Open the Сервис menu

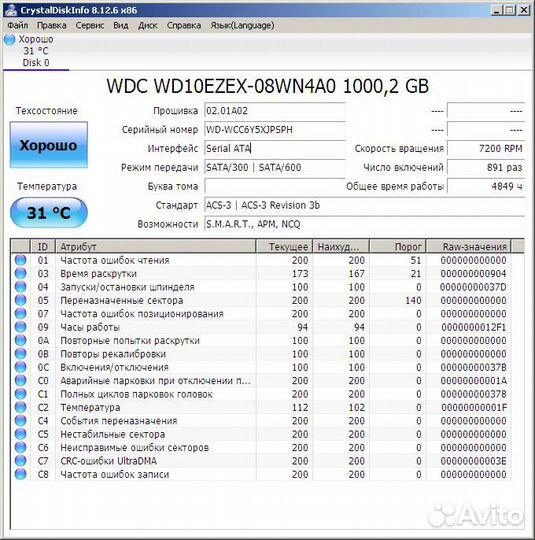pos(90,25)
